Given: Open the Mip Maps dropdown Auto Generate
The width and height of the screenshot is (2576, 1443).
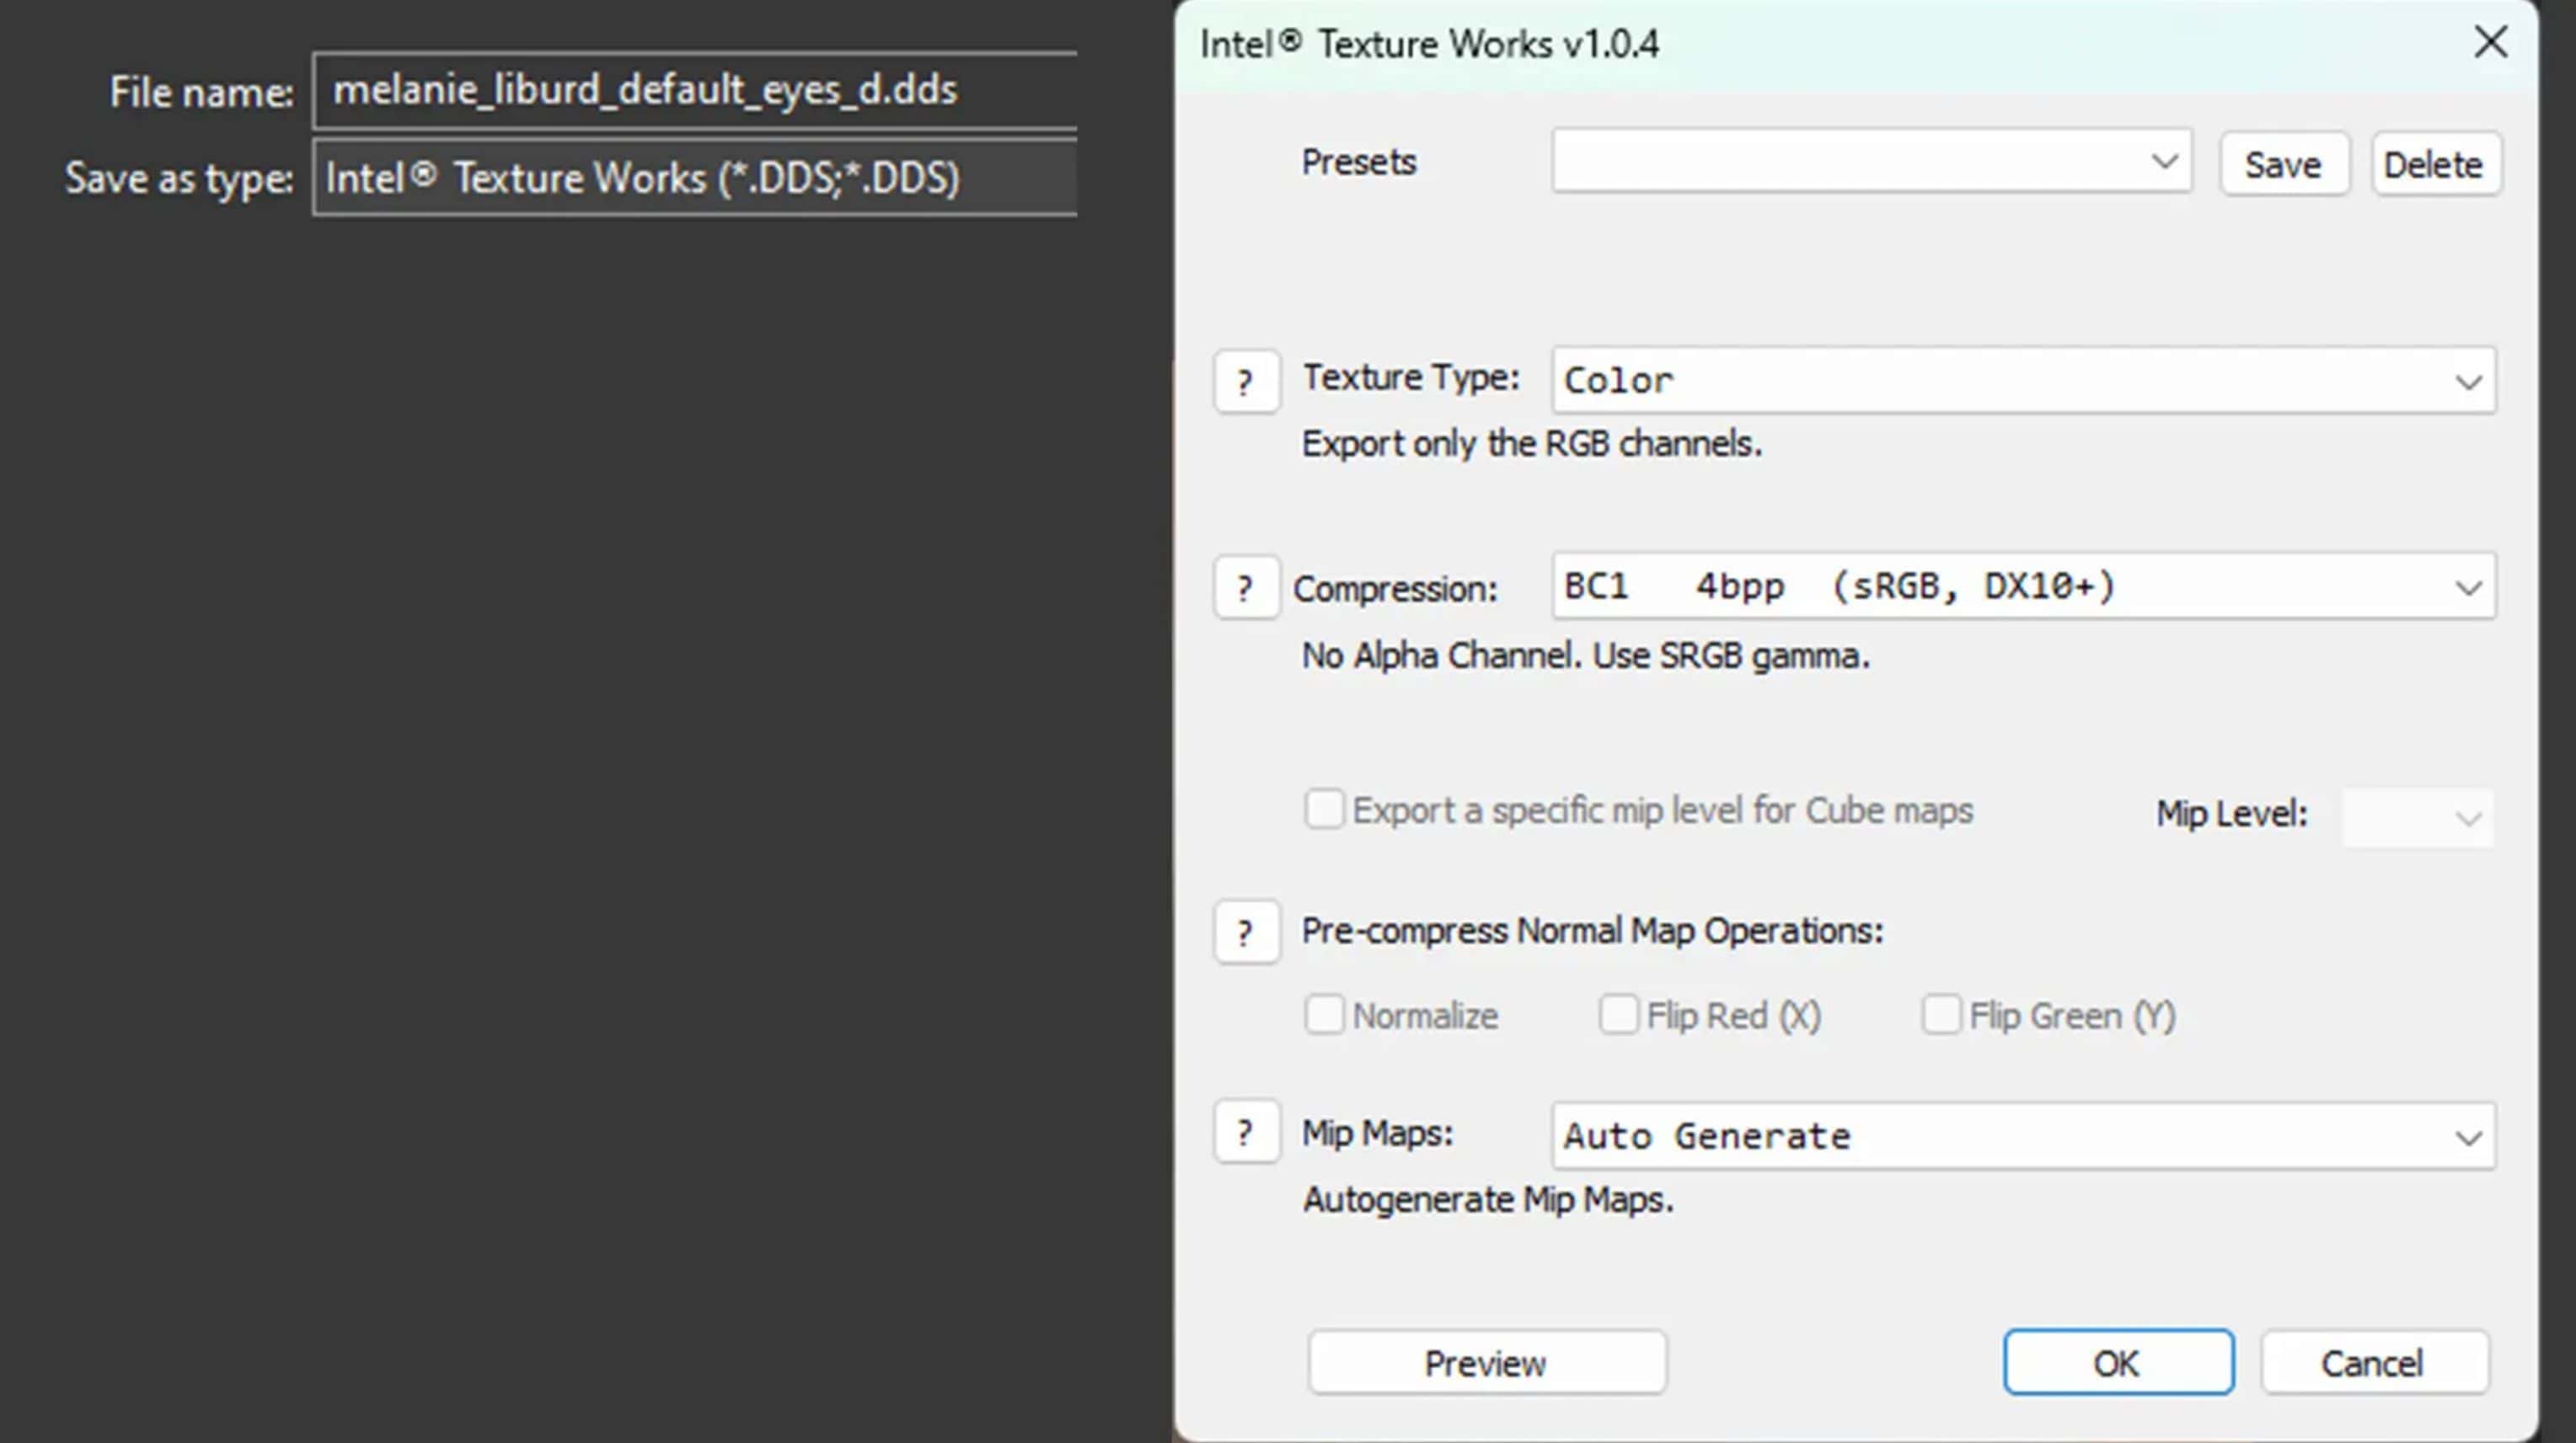Looking at the screenshot, I should (2023, 1136).
